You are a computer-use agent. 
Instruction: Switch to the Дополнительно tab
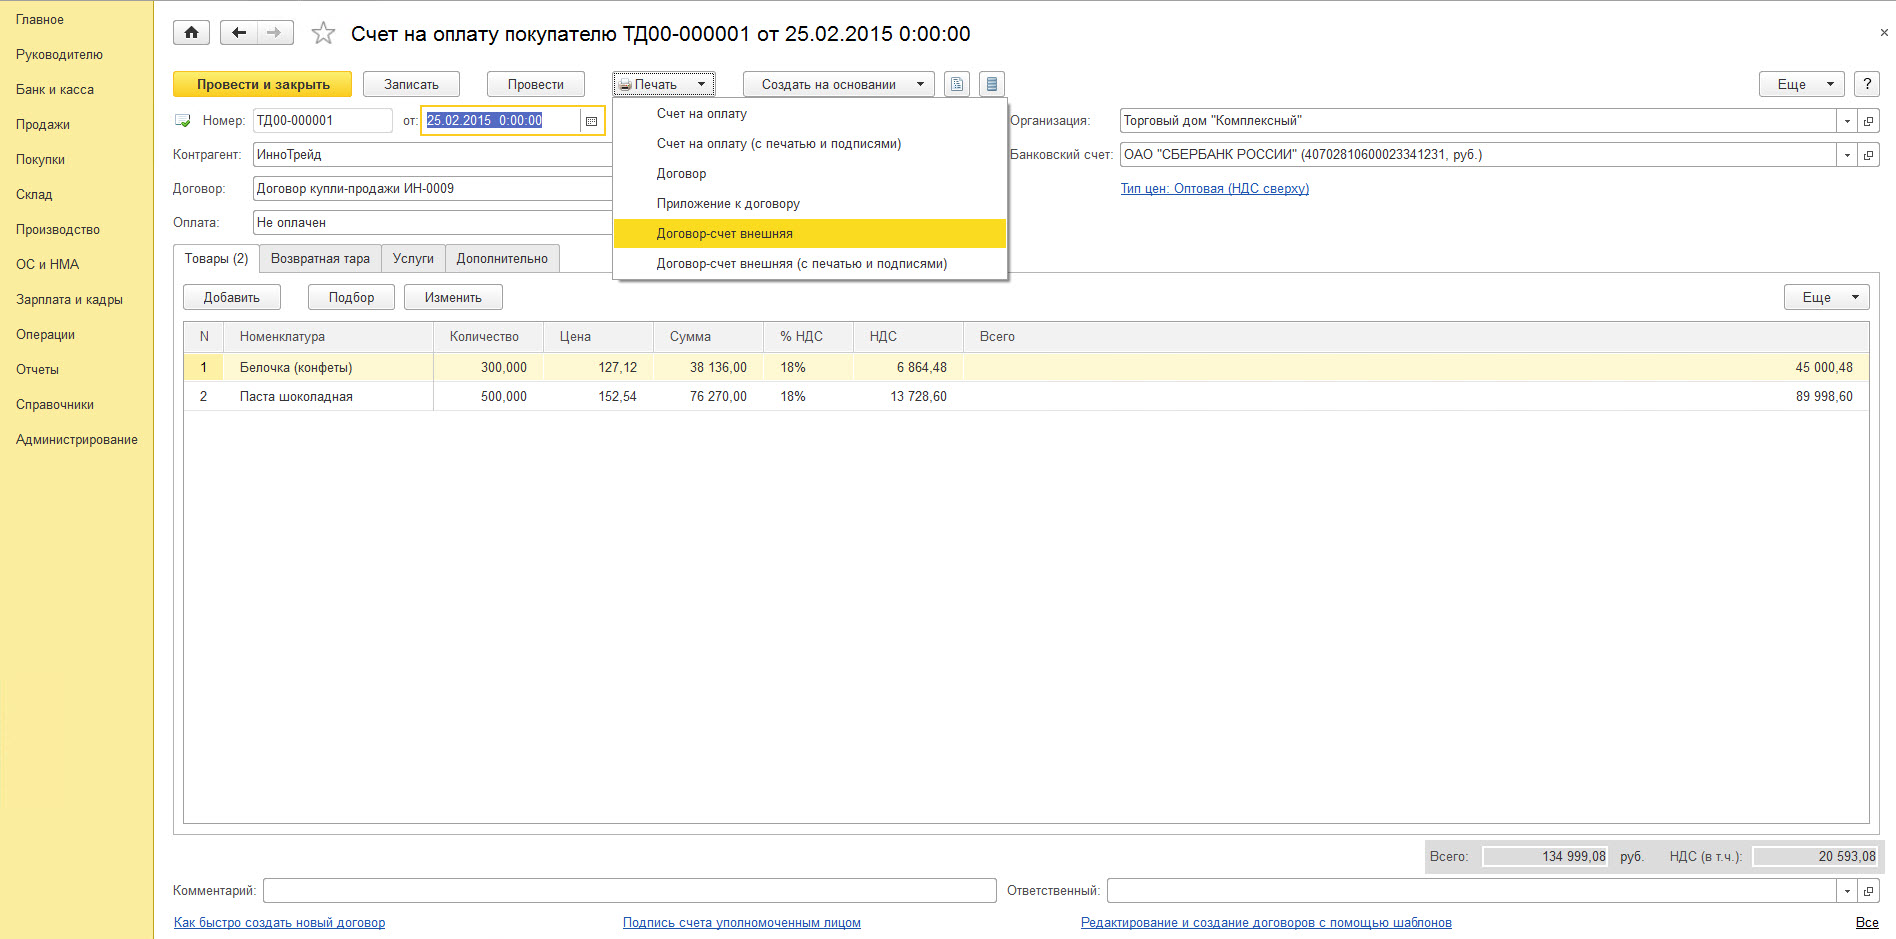502,259
